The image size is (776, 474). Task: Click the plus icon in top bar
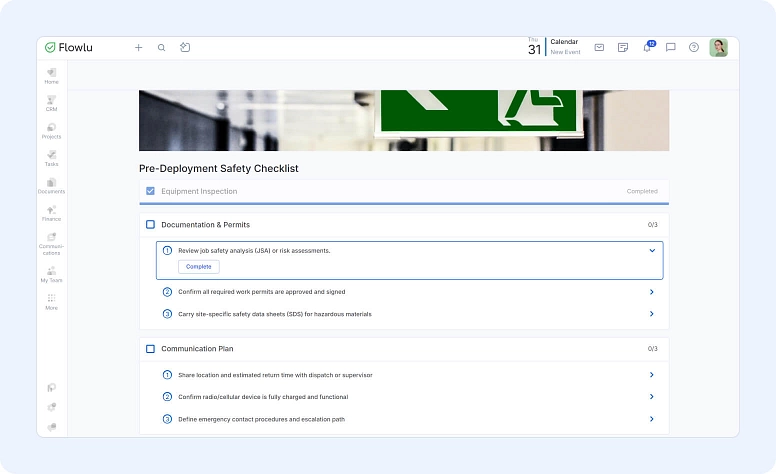tap(139, 47)
